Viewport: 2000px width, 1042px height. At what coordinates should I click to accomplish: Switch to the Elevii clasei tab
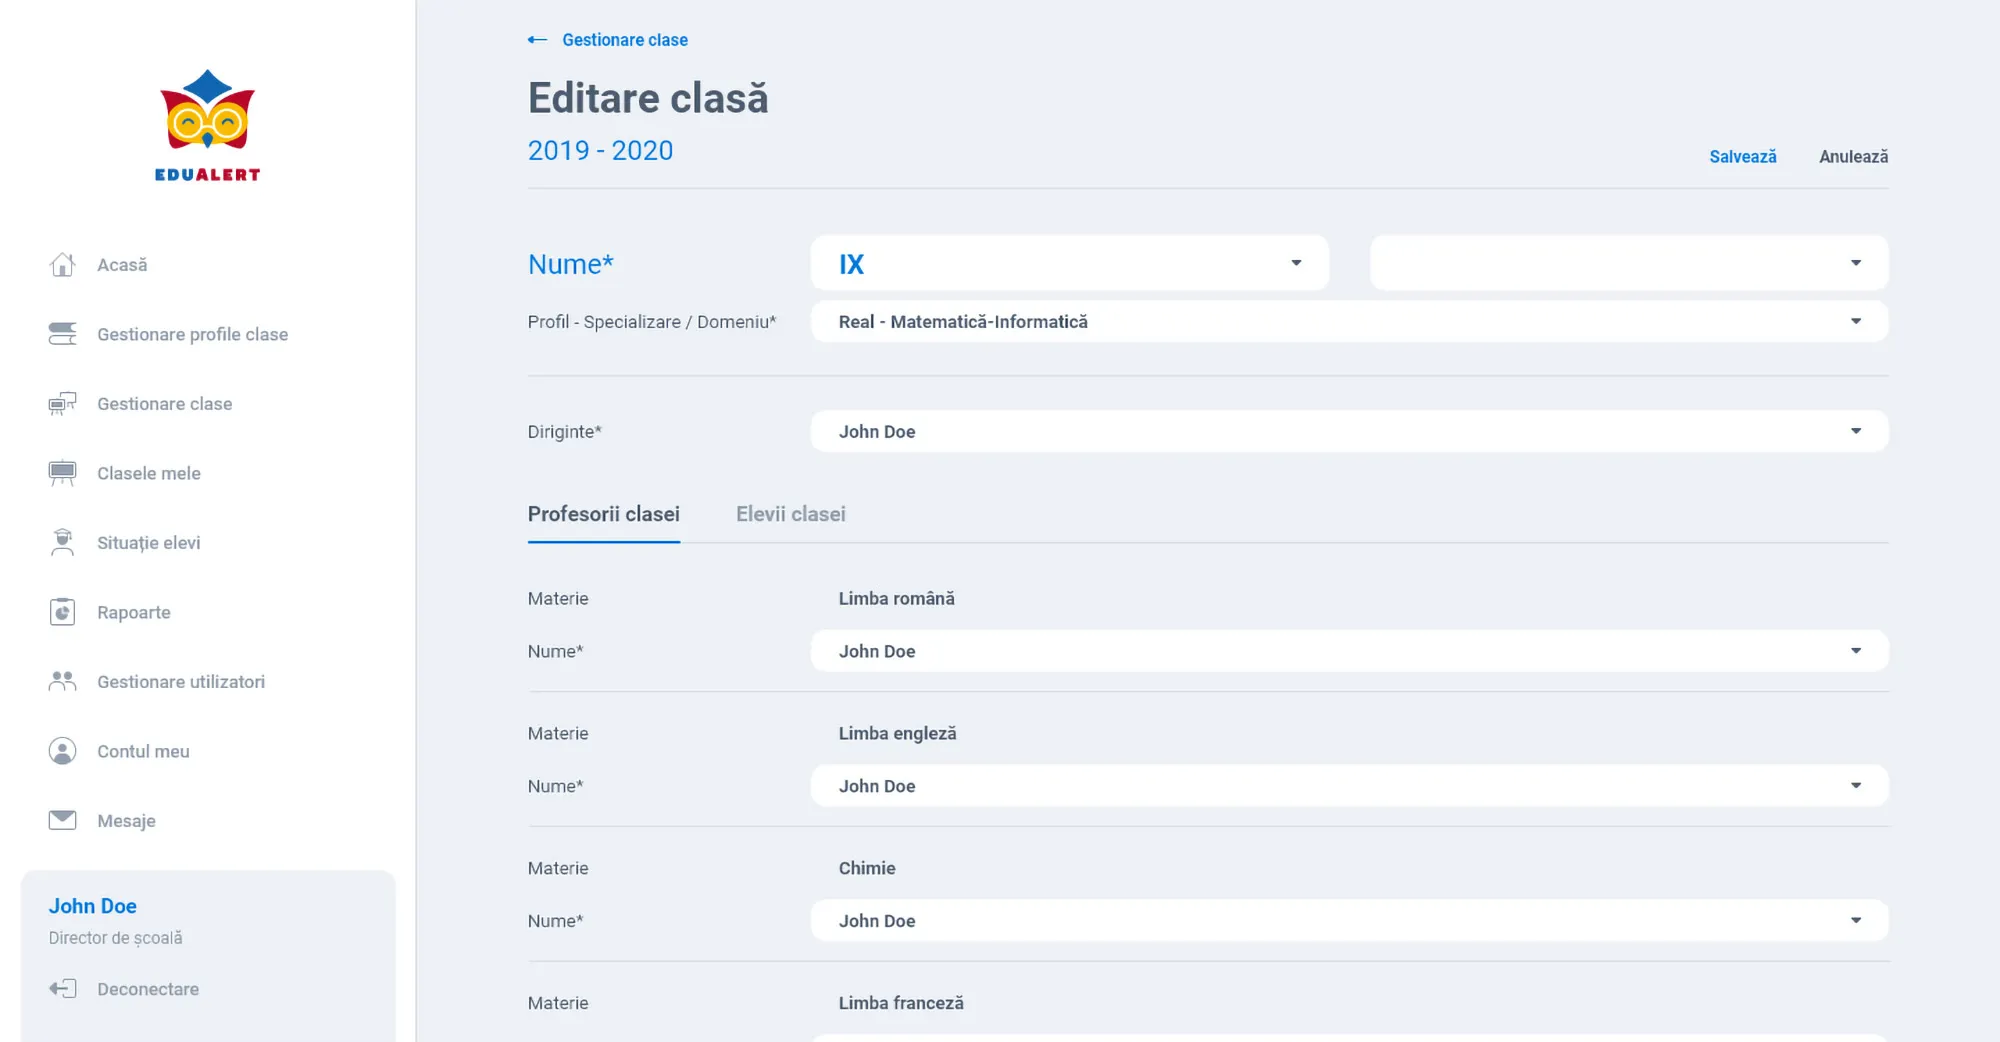(x=790, y=514)
